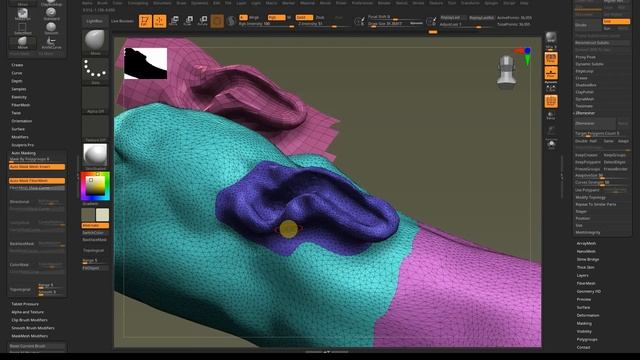Expand Alpha and Texture section
Screen dimensions: 640x360
[28, 312]
